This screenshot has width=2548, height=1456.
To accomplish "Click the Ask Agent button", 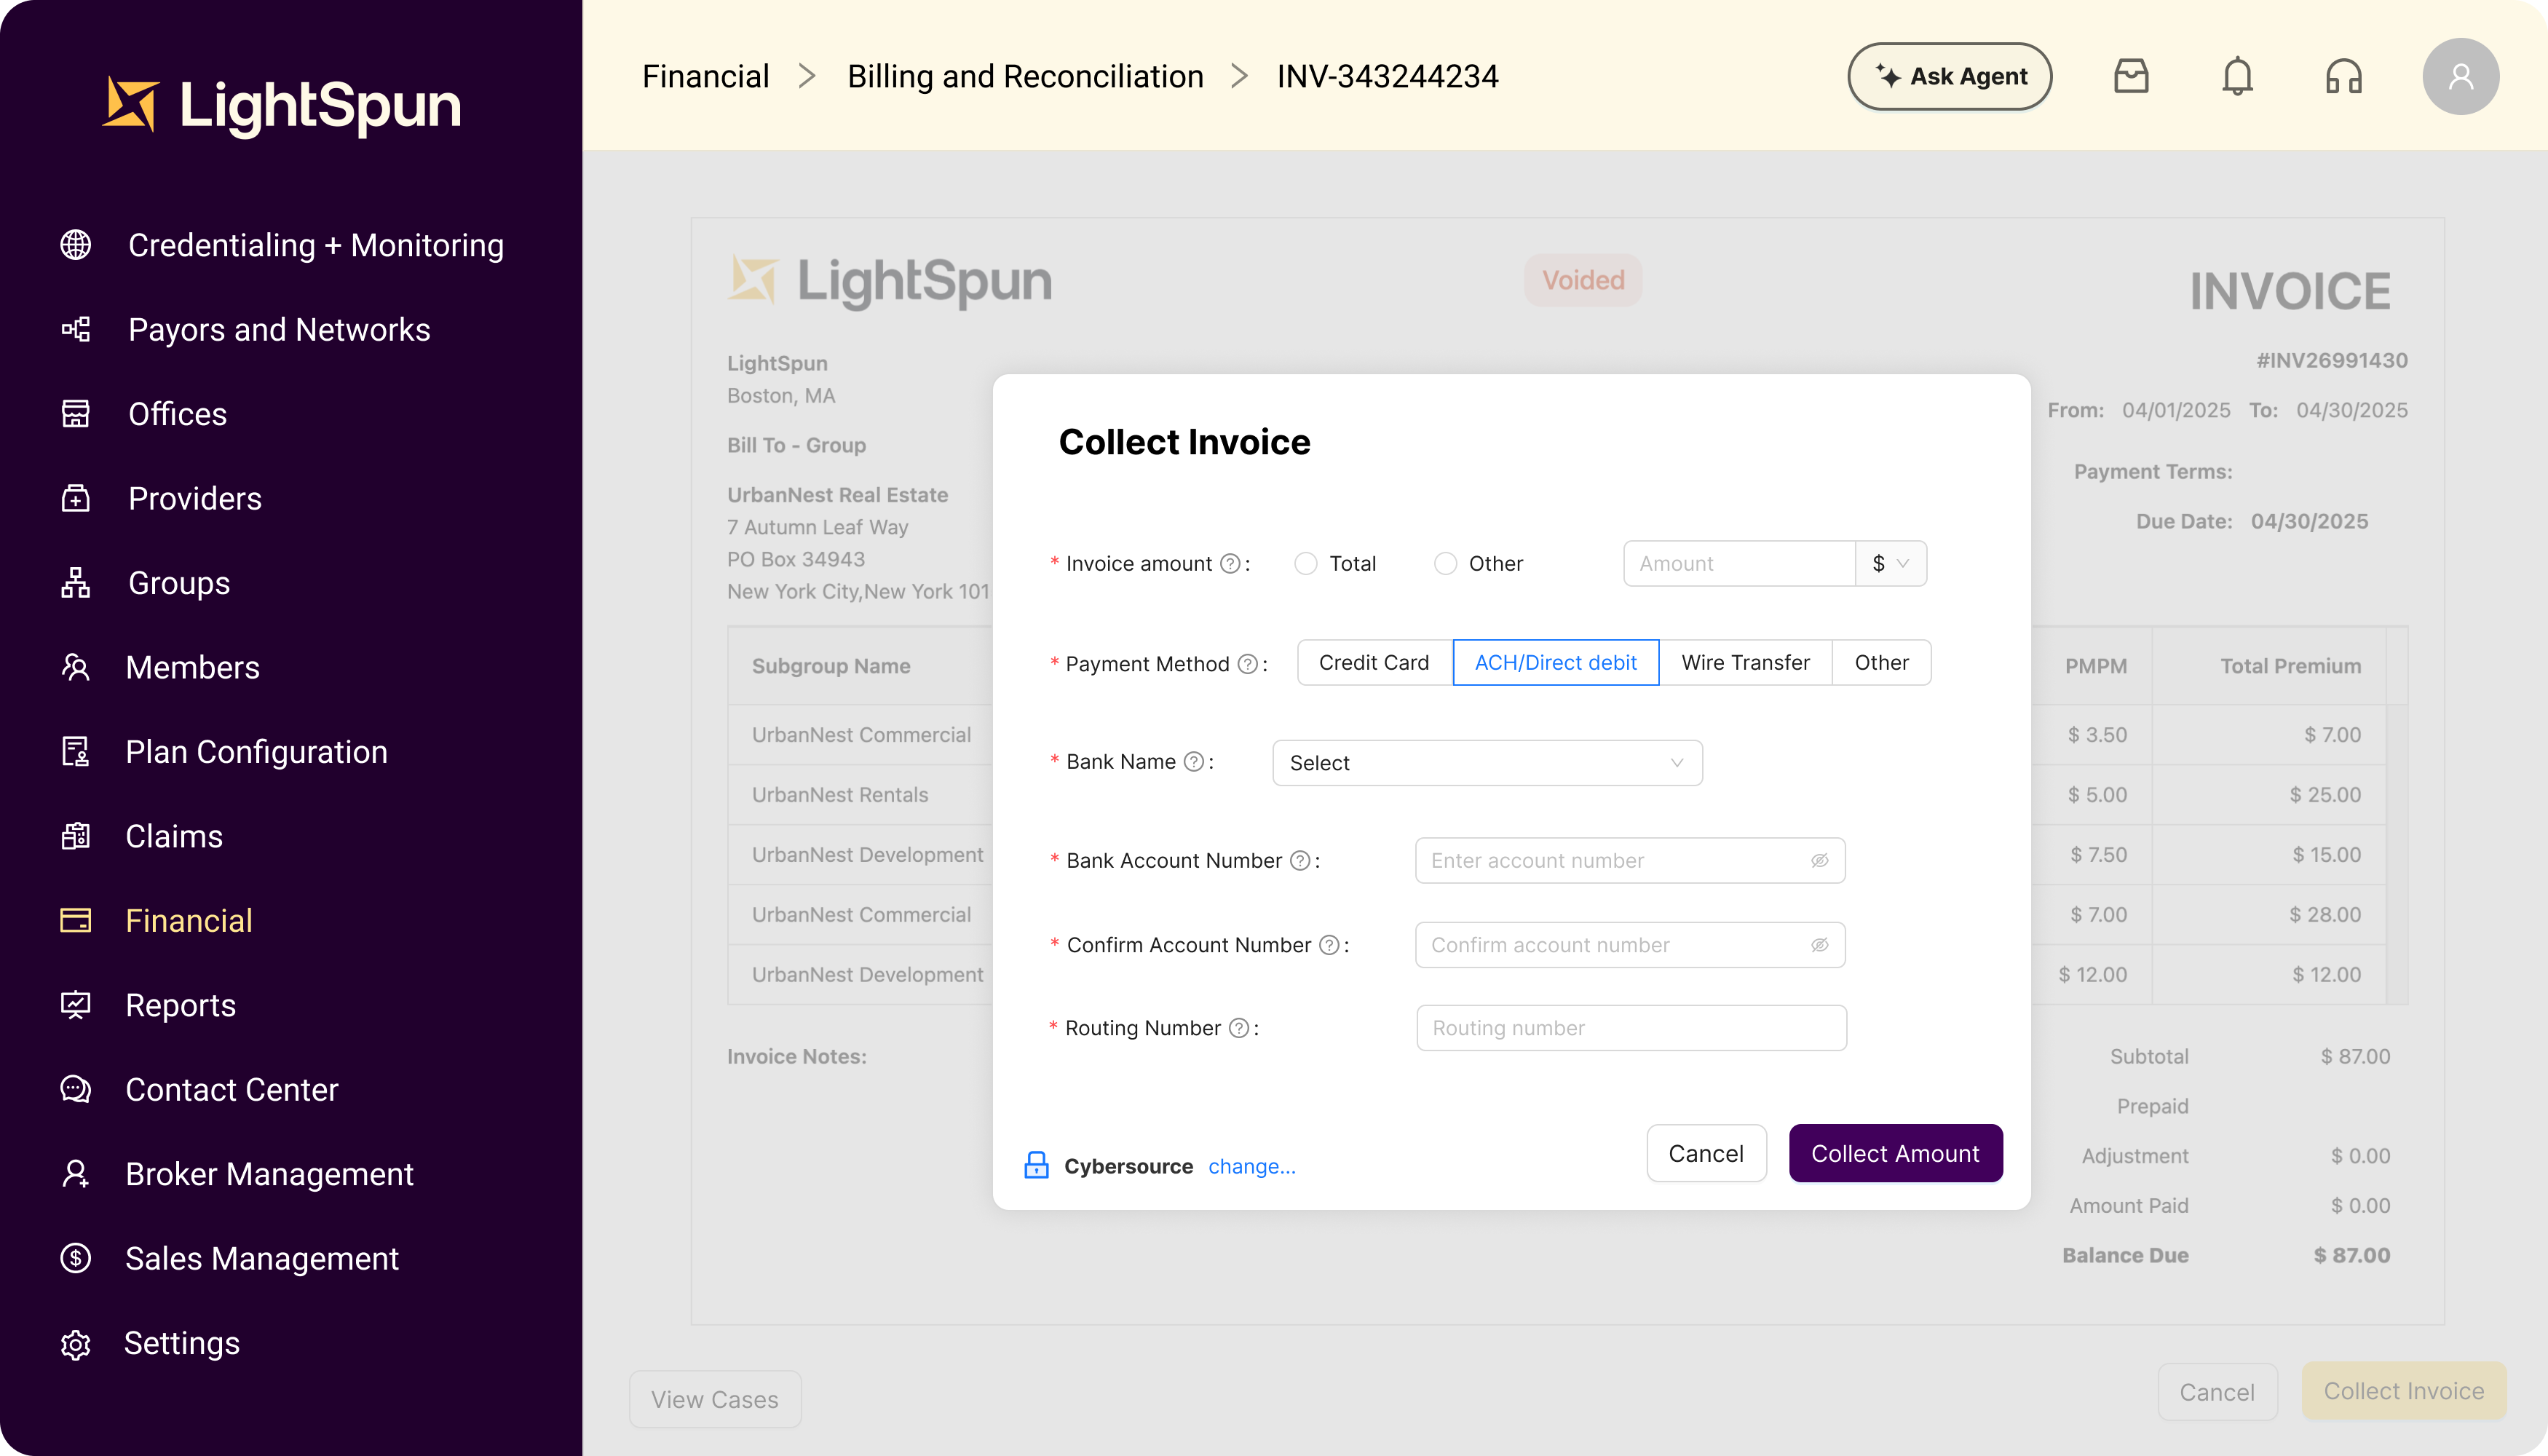I will 1949,76.
